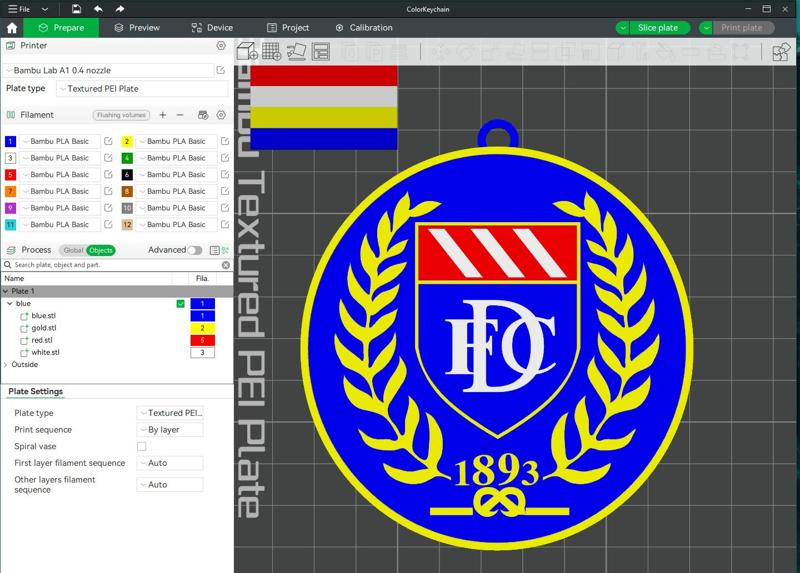This screenshot has width=800, height=573.
Task: Enable the Spiral vase checkbox
Action: [141, 446]
